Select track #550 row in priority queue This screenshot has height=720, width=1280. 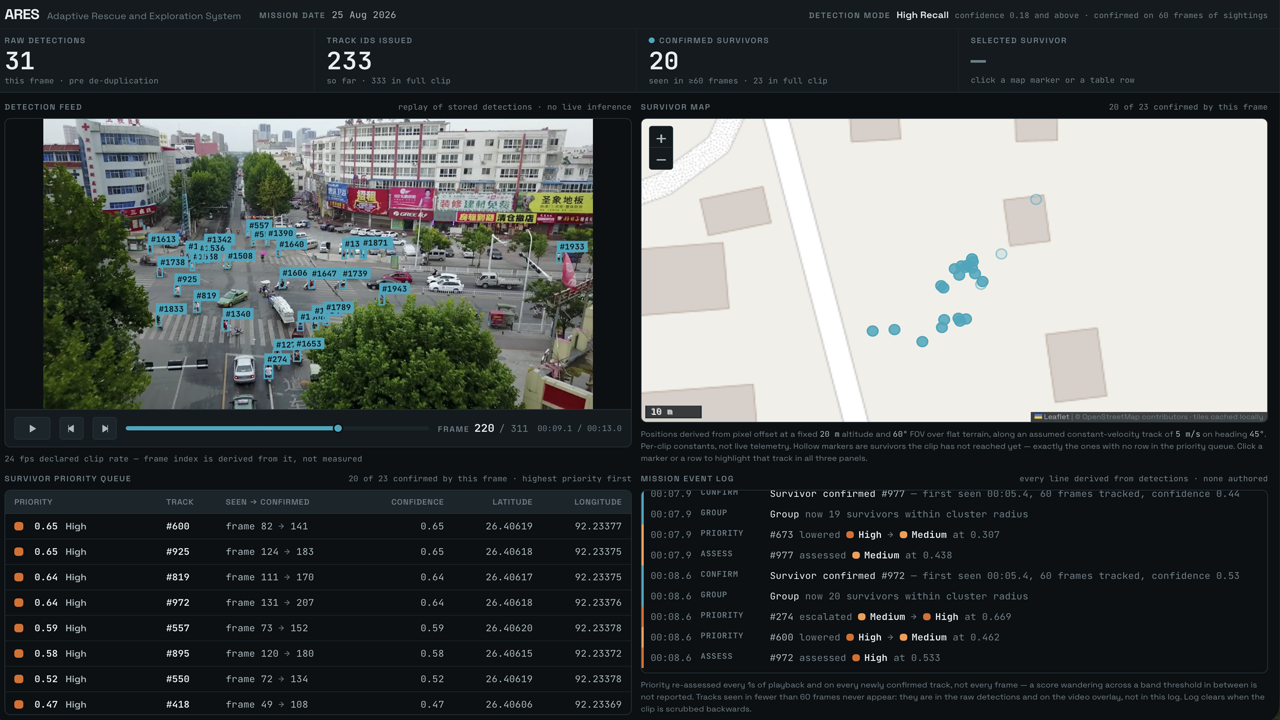[317, 679]
